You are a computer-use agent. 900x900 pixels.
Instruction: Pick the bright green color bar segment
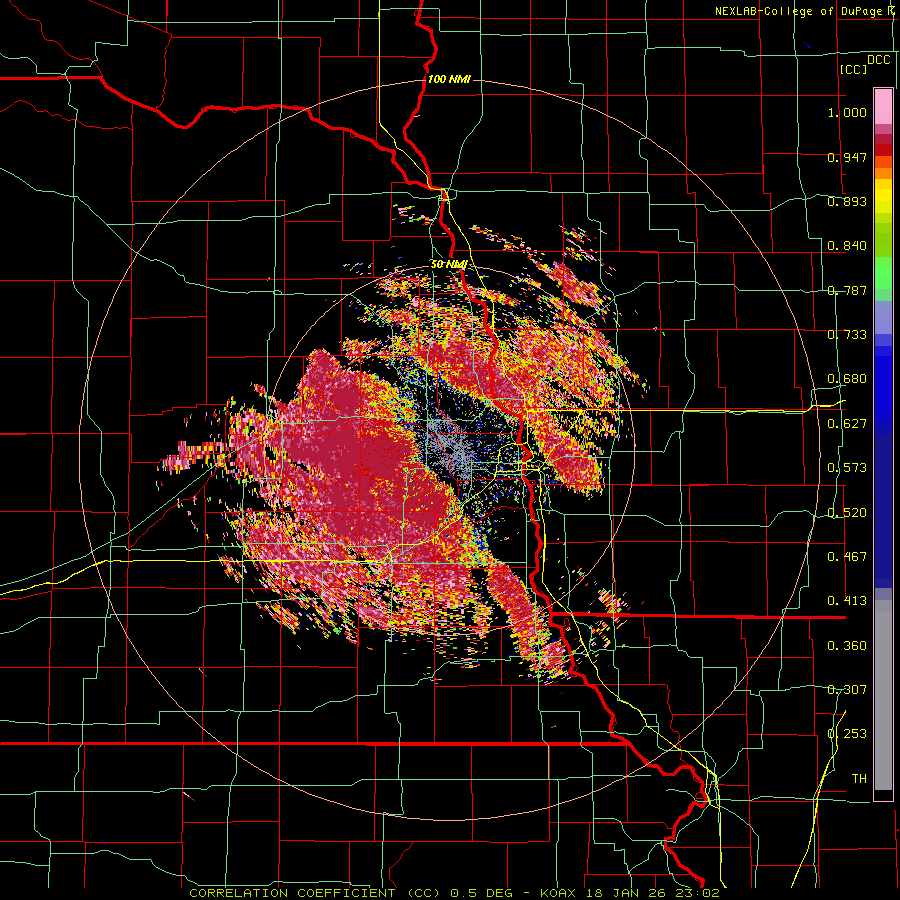pyautogui.click(x=883, y=273)
